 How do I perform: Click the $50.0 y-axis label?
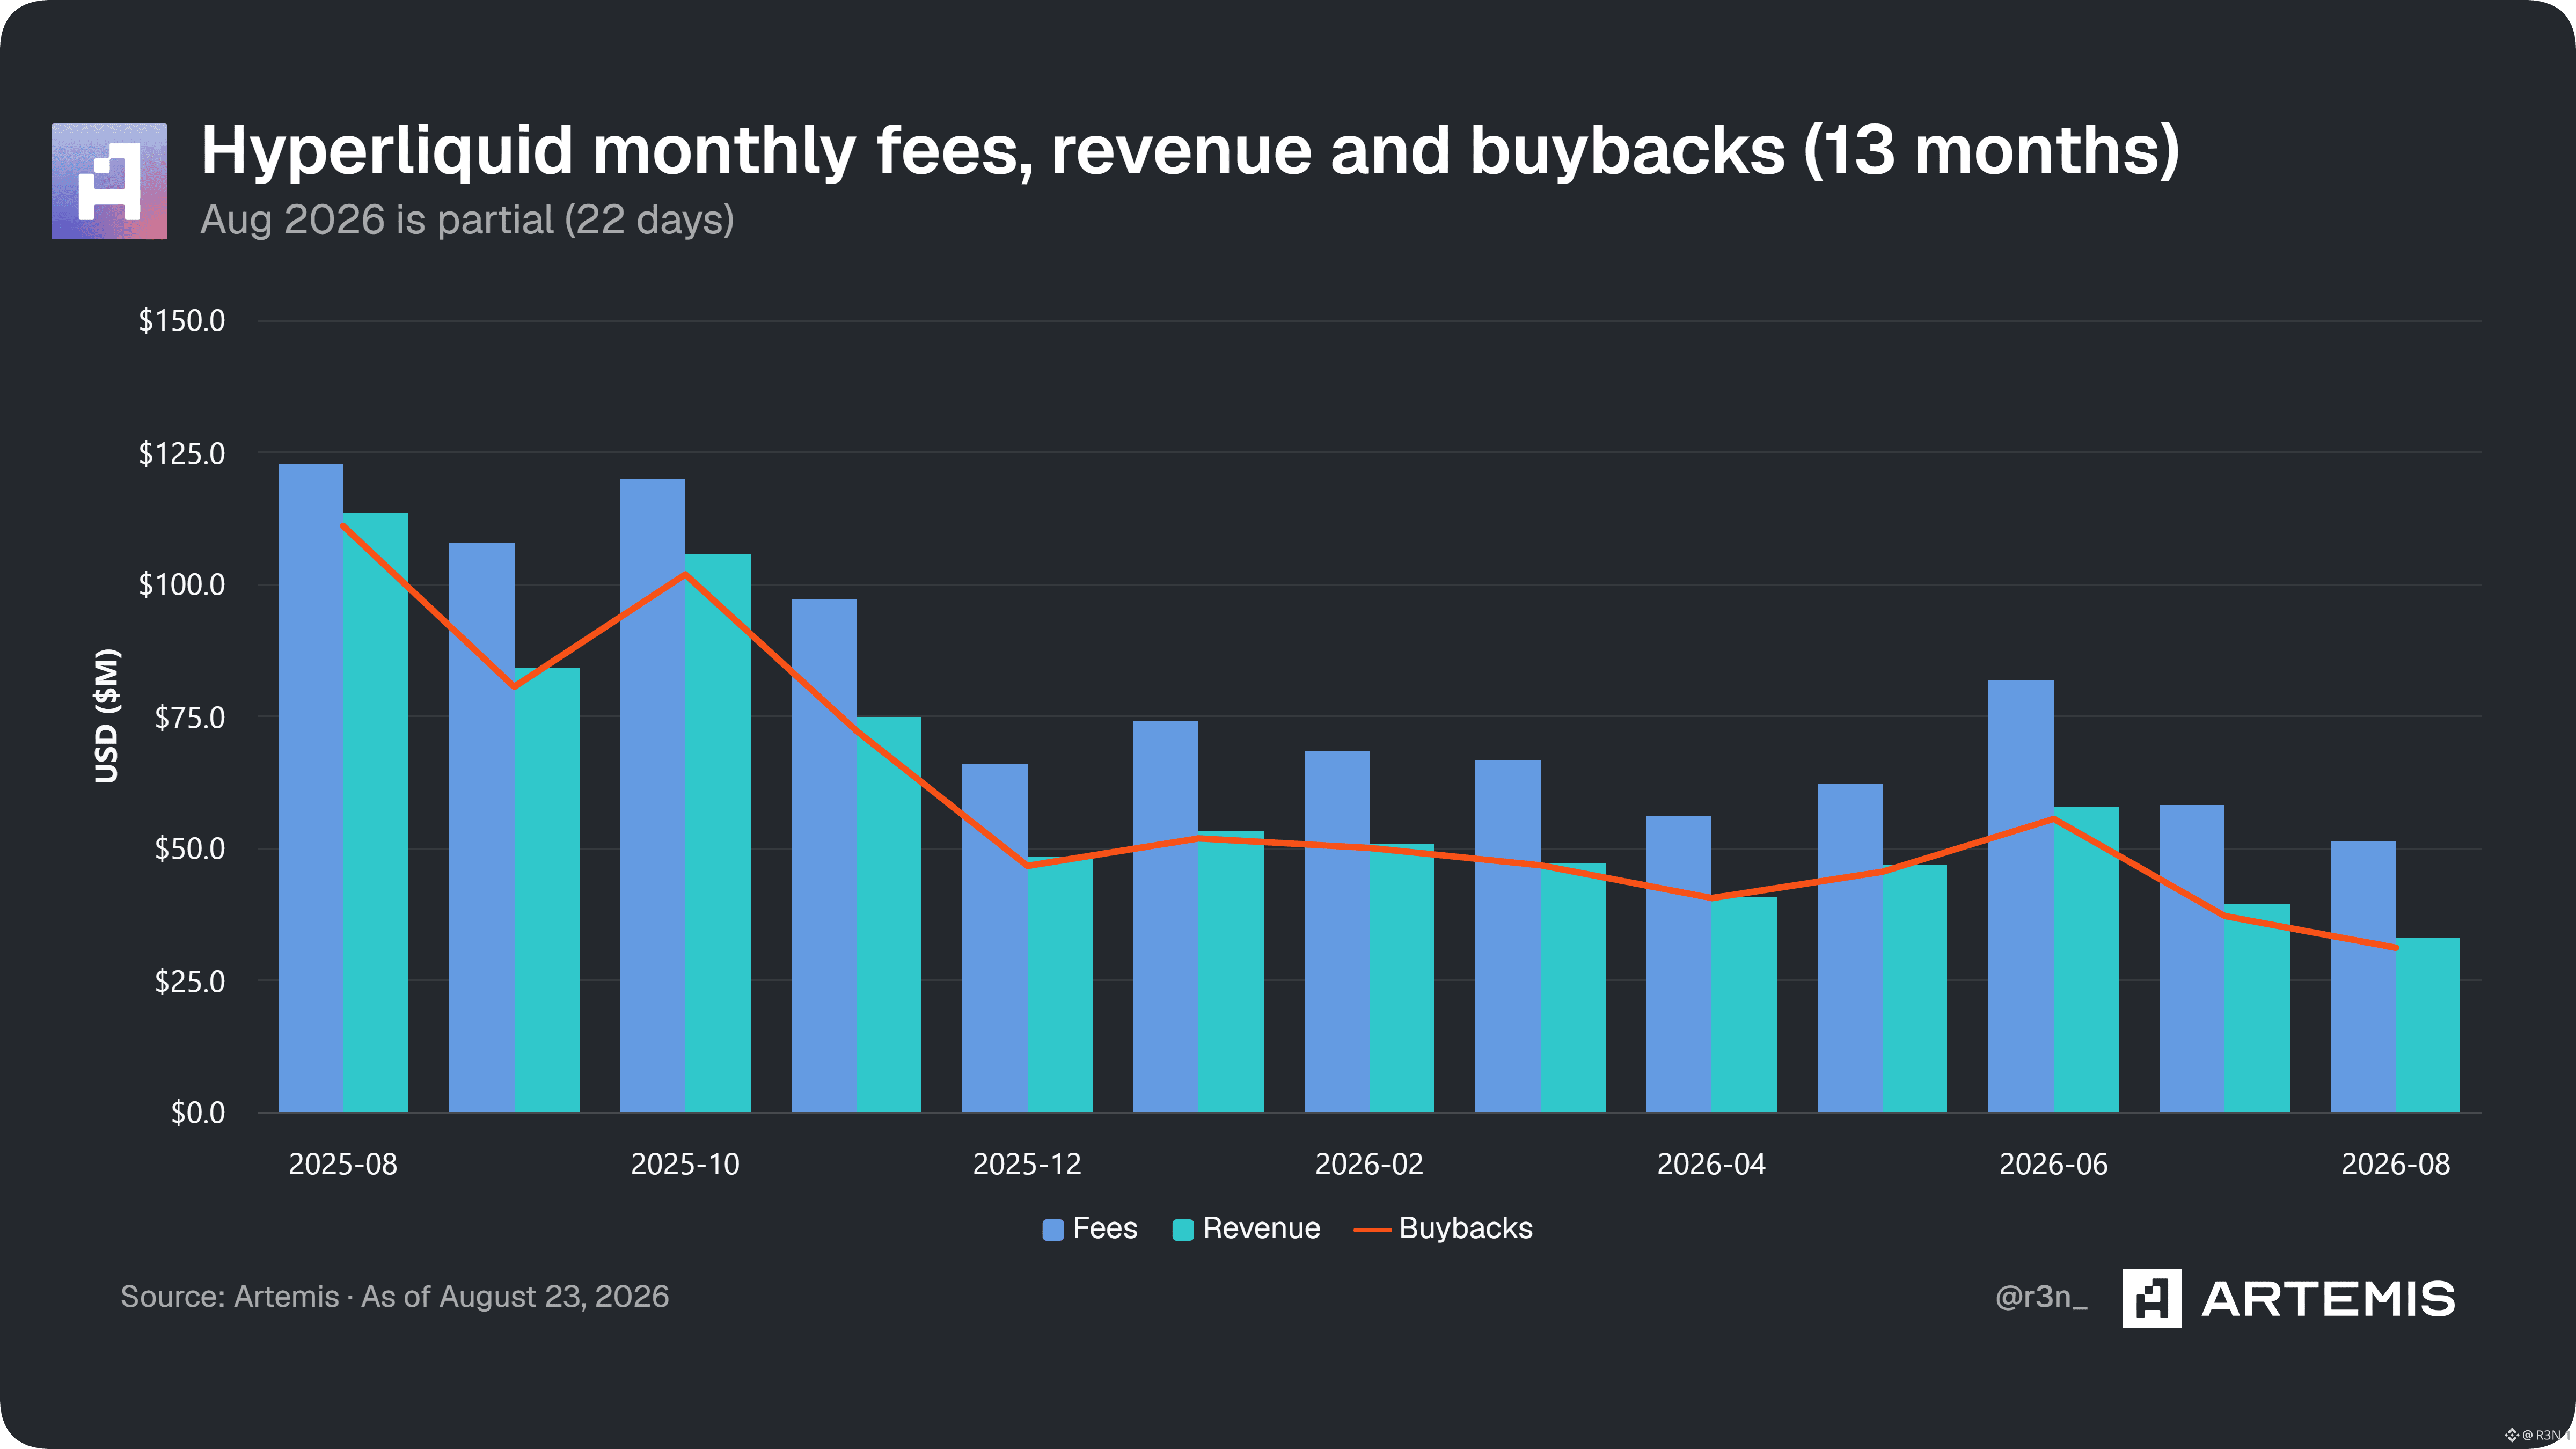(x=190, y=849)
